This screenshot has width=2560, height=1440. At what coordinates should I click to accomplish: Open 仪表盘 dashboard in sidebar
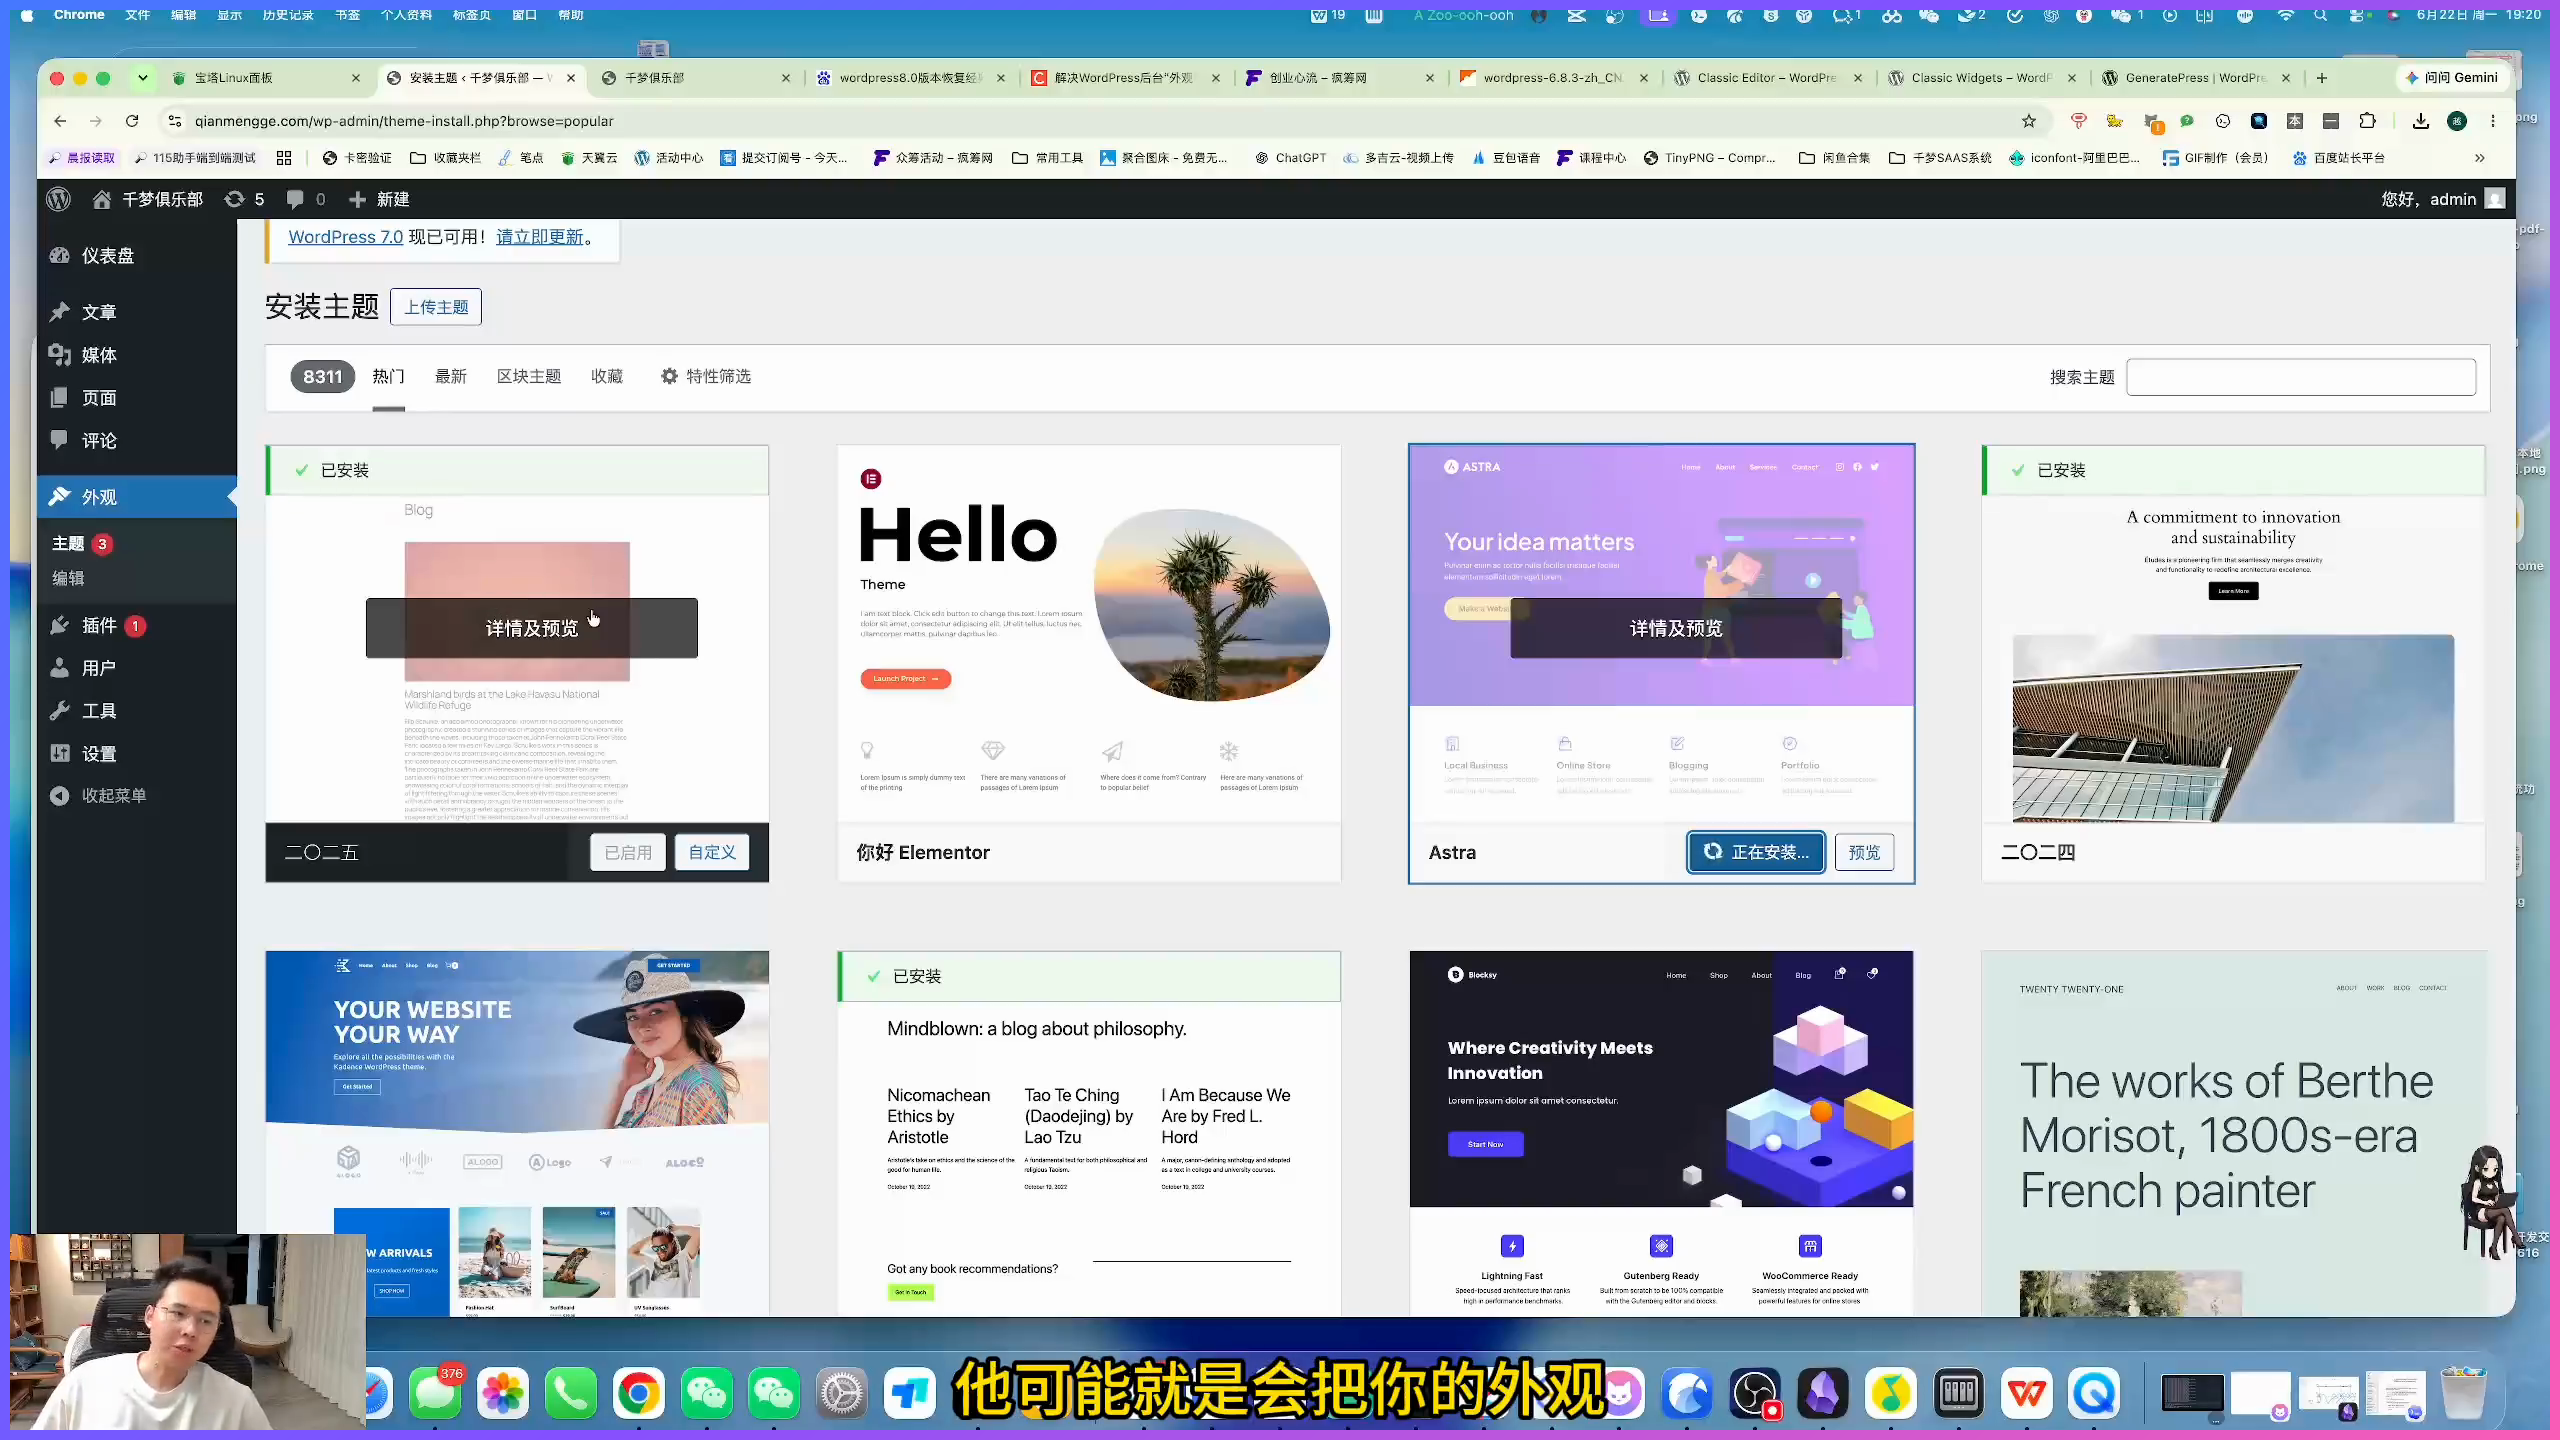coord(137,256)
